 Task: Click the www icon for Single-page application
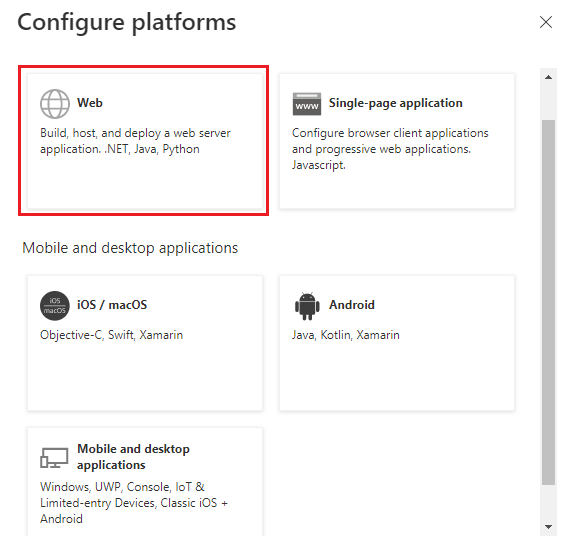(x=307, y=104)
